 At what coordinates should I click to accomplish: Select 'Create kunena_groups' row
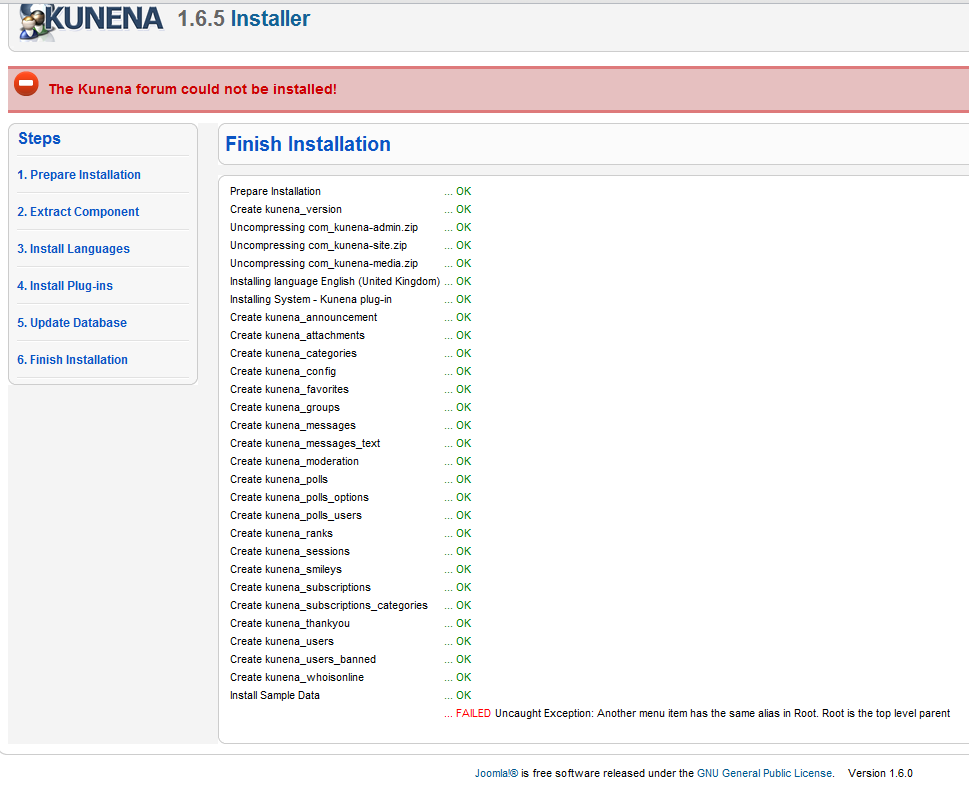[350, 407]
